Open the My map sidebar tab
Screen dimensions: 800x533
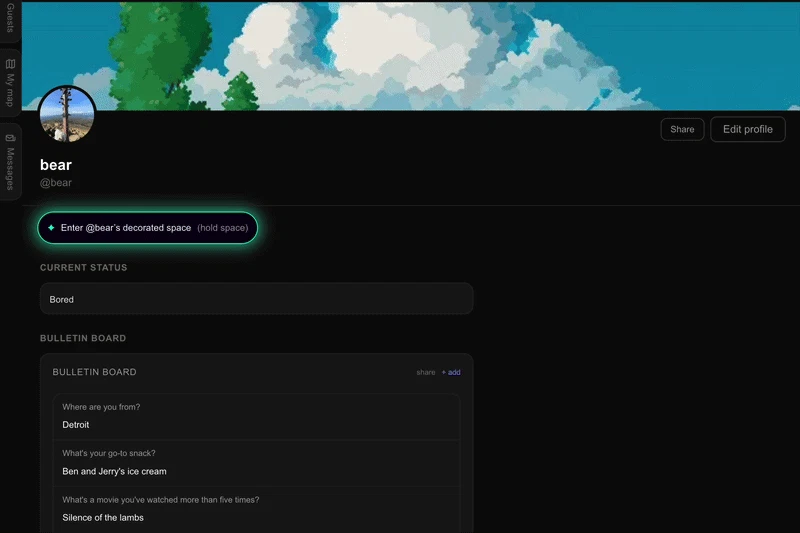coord(10,83)
